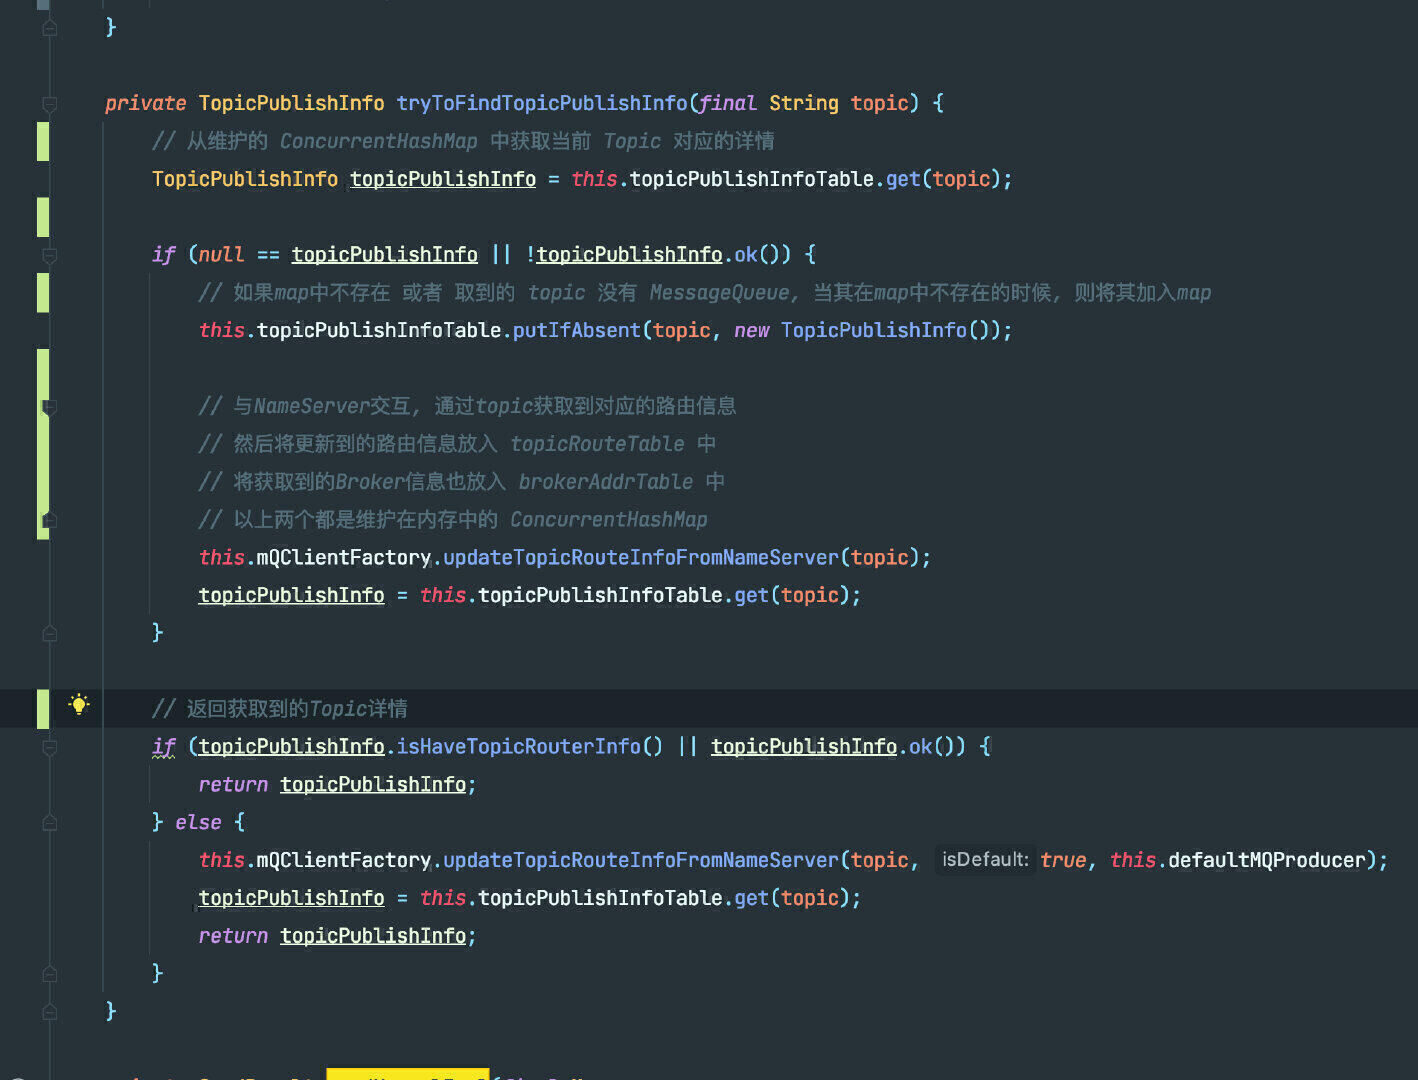Image resolution: width=1418 pixels, height=1080 pixels.
Task: Click the 'isDefault:' parameter inlay hint
Action: pos(985,859)
